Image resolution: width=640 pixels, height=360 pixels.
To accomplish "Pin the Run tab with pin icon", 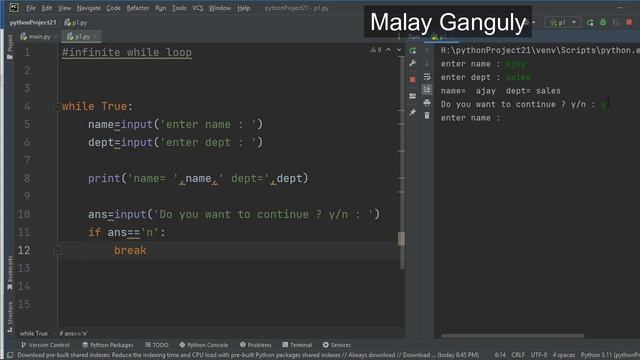I will [x=413, y=113].
